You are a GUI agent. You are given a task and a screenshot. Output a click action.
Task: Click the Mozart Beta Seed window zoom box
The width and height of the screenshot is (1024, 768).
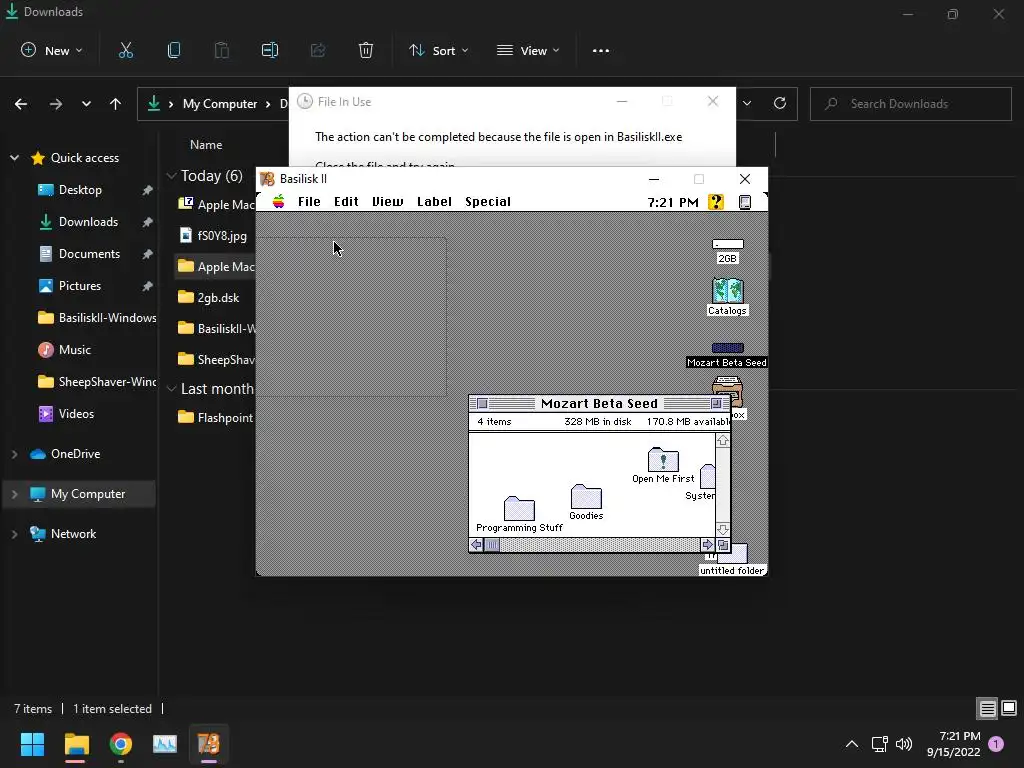[x=716, y=404]
